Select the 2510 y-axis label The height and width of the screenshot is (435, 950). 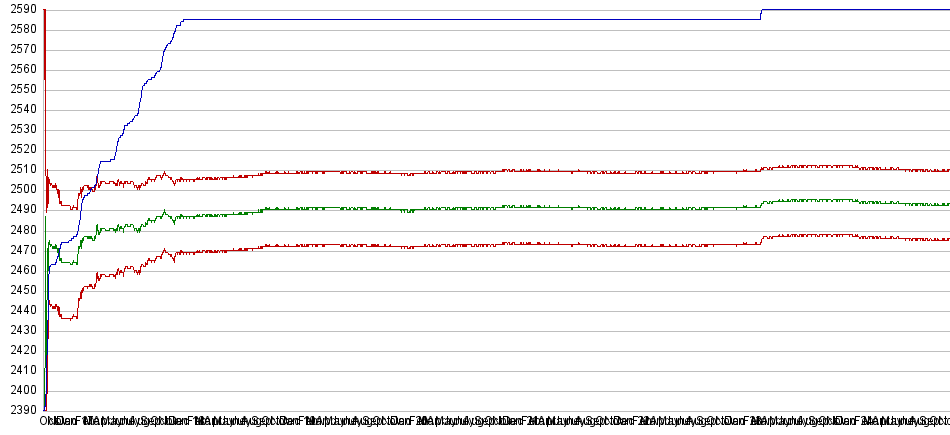tap(22, 169)
